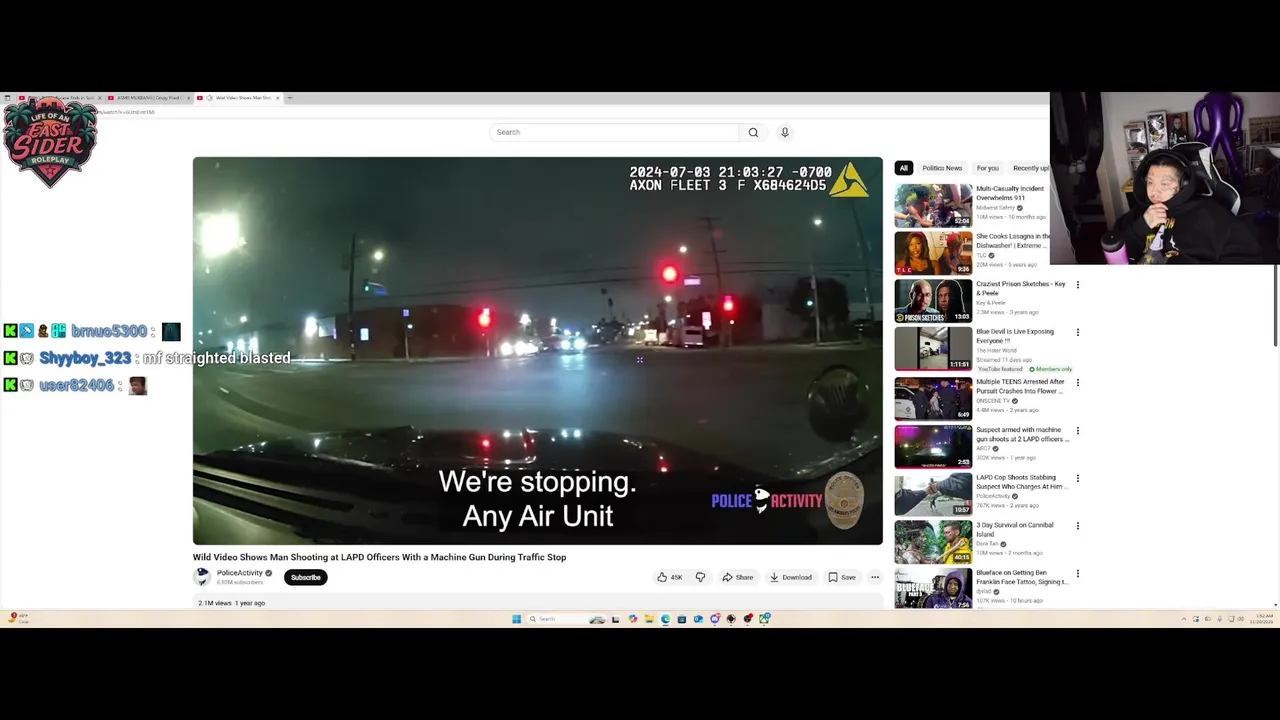Close the Wild Video Shows Man tab
1280x720 pixels.
(x=278, y=98)
